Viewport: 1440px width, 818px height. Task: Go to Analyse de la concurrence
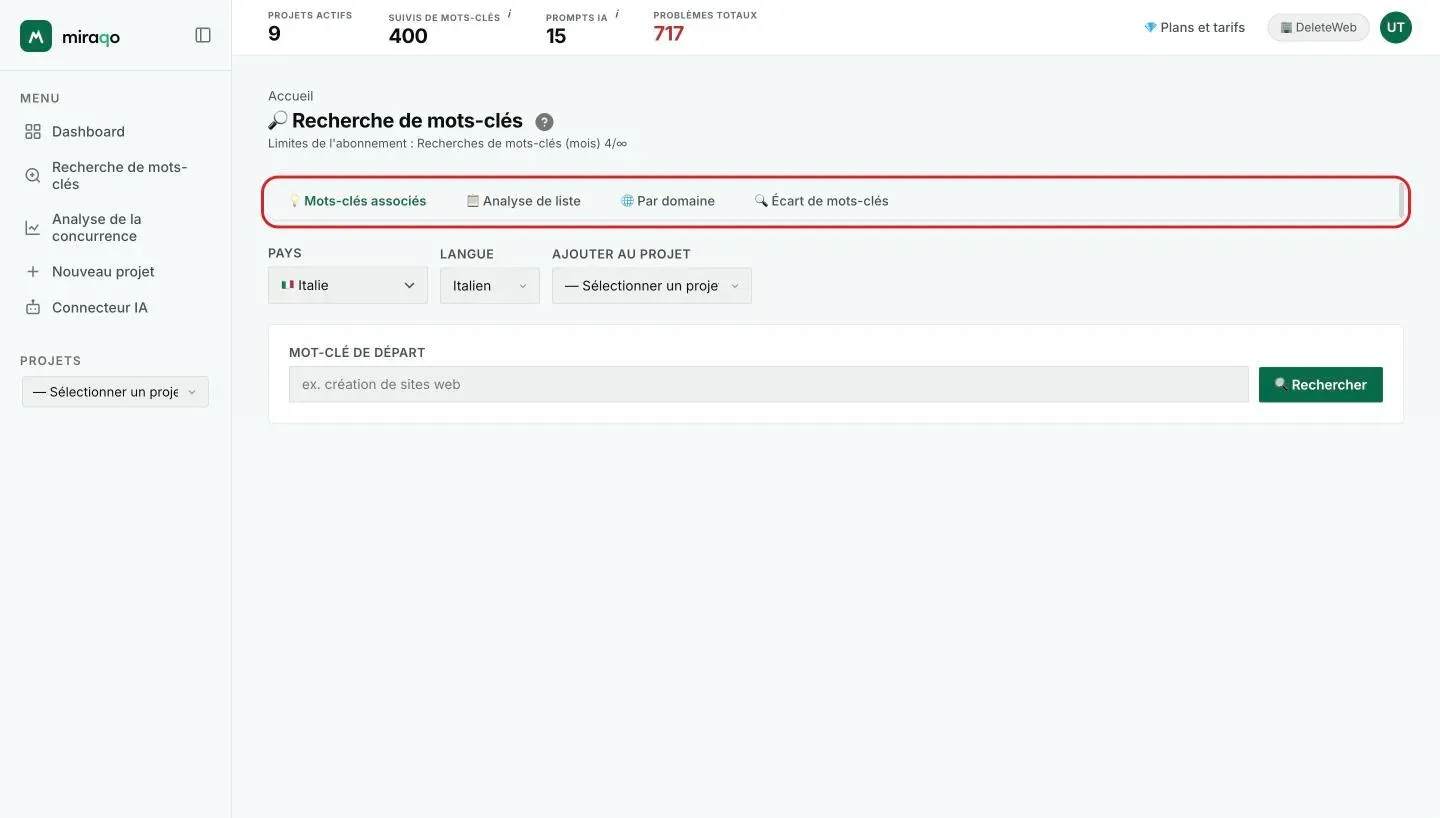115,228
